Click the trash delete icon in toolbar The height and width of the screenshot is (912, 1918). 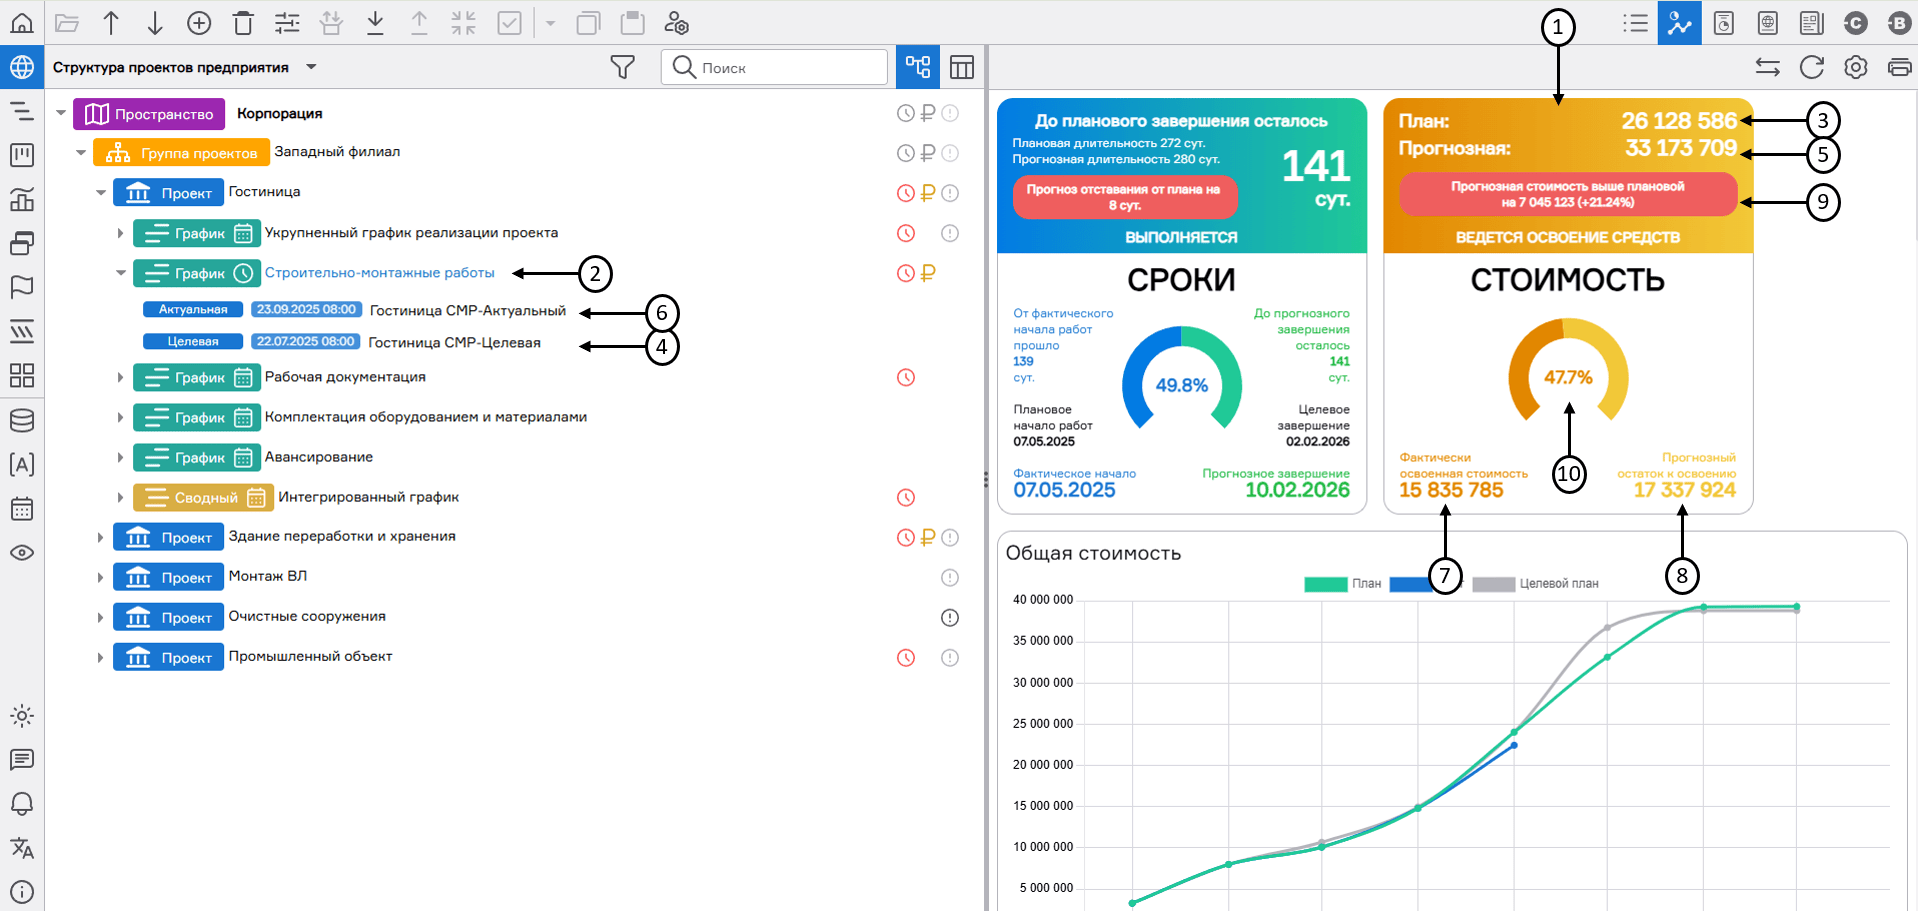pyautogui.click(x=243, y=23)
